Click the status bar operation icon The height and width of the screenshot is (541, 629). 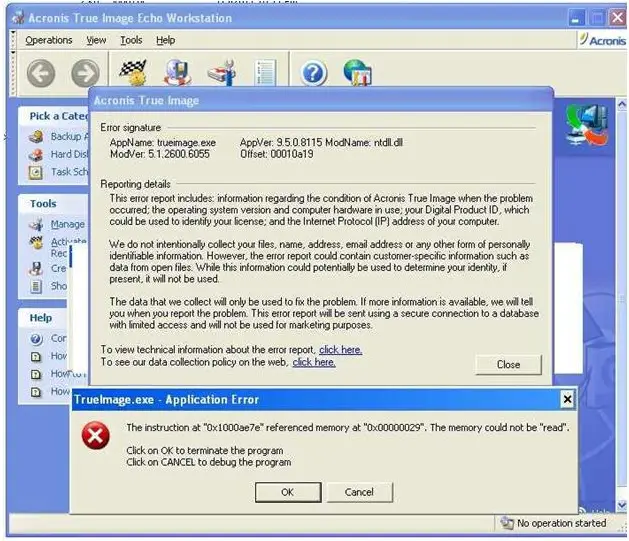tap(507, 523)
